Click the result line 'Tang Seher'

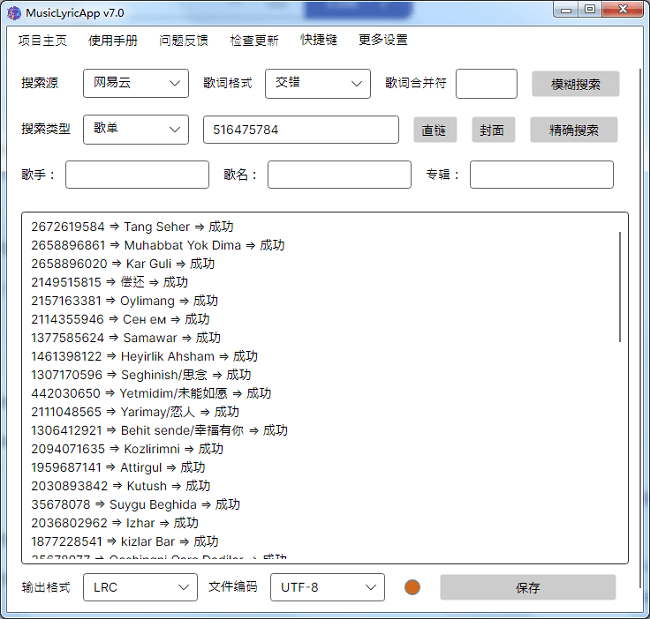tap(132, 227)
